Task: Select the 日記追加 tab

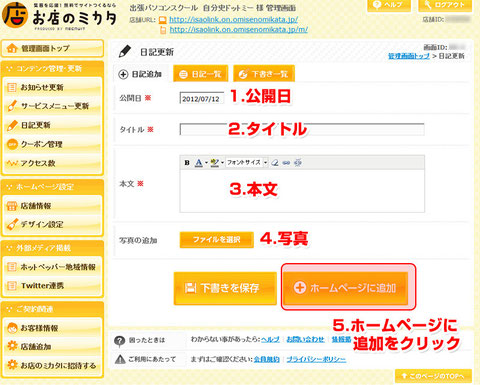Action: click(x=140, y=74)
